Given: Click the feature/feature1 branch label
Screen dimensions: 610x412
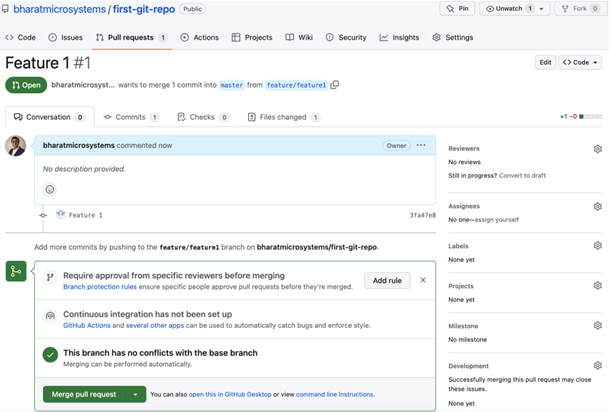Looking at the screenshot, I should [x=296, y=85].
